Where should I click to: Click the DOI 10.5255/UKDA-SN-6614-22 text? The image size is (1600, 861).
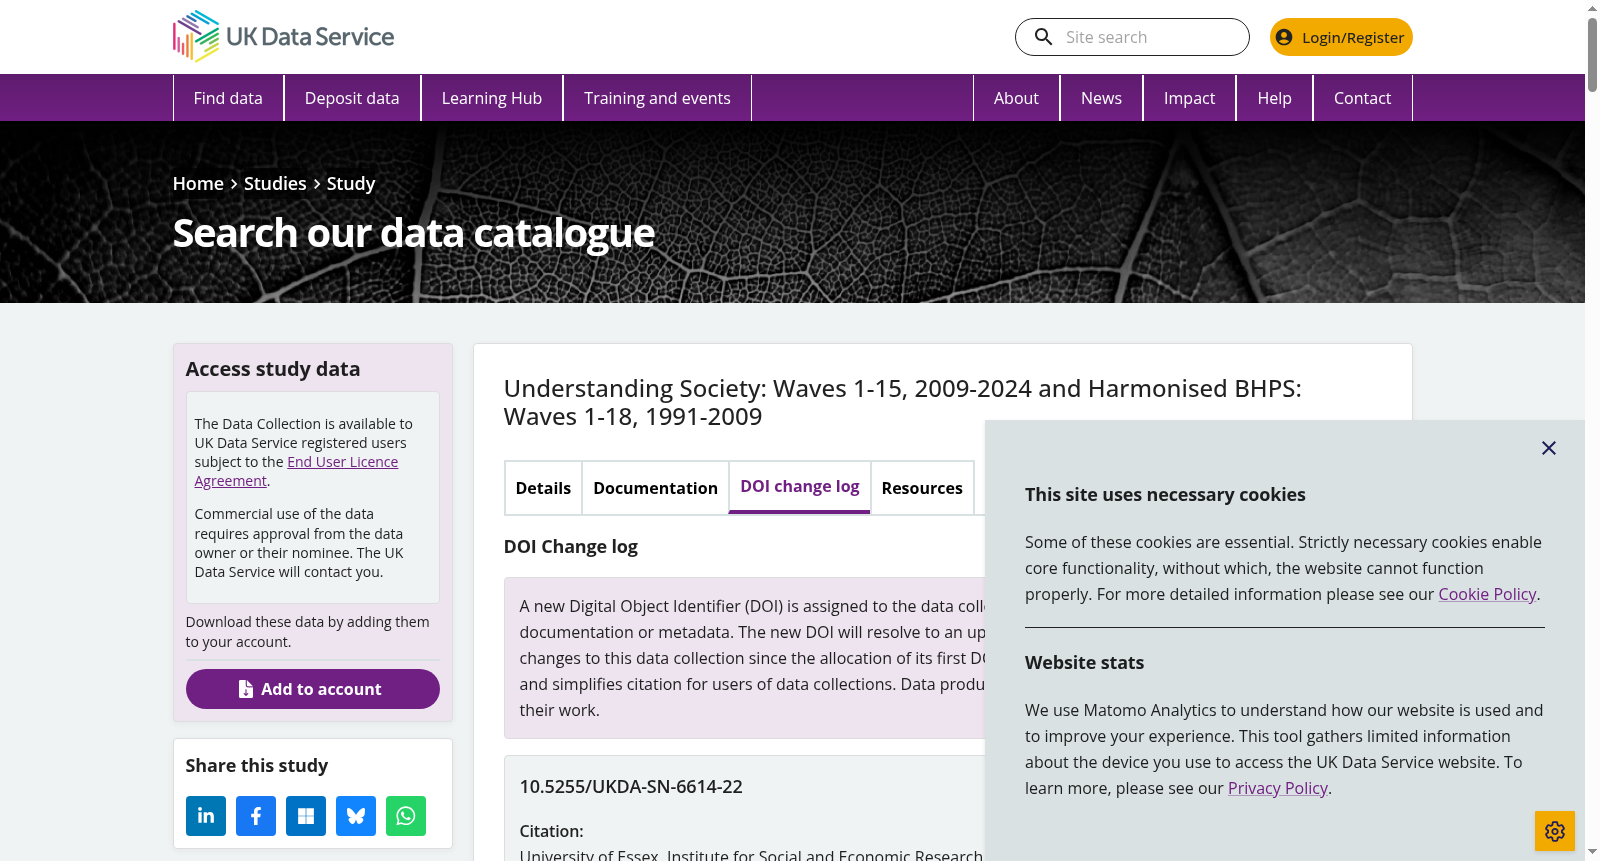pos(631,787)
